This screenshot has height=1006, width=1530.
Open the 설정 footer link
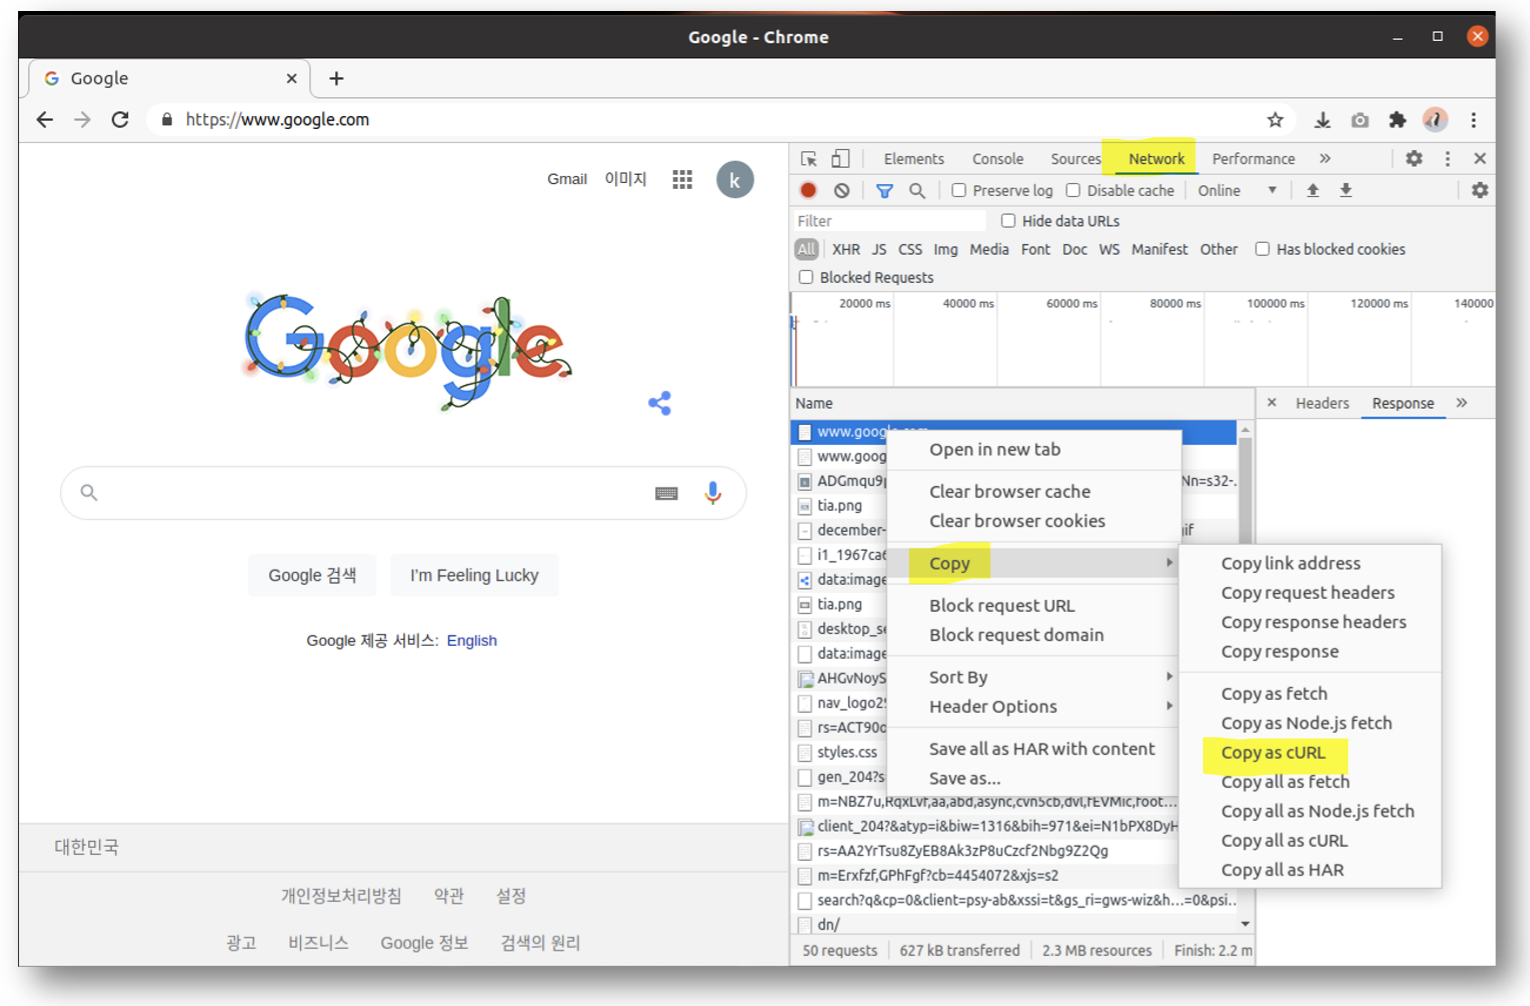click(x=511, y=896)
